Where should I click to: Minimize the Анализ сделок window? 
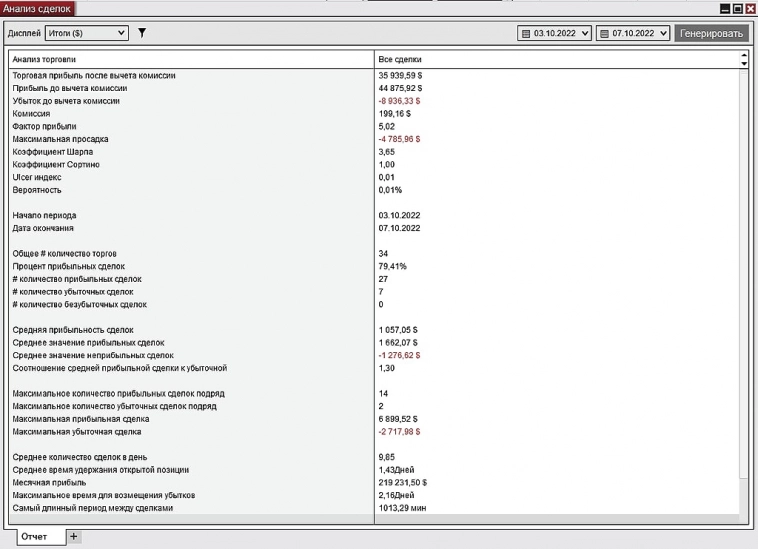725,8
